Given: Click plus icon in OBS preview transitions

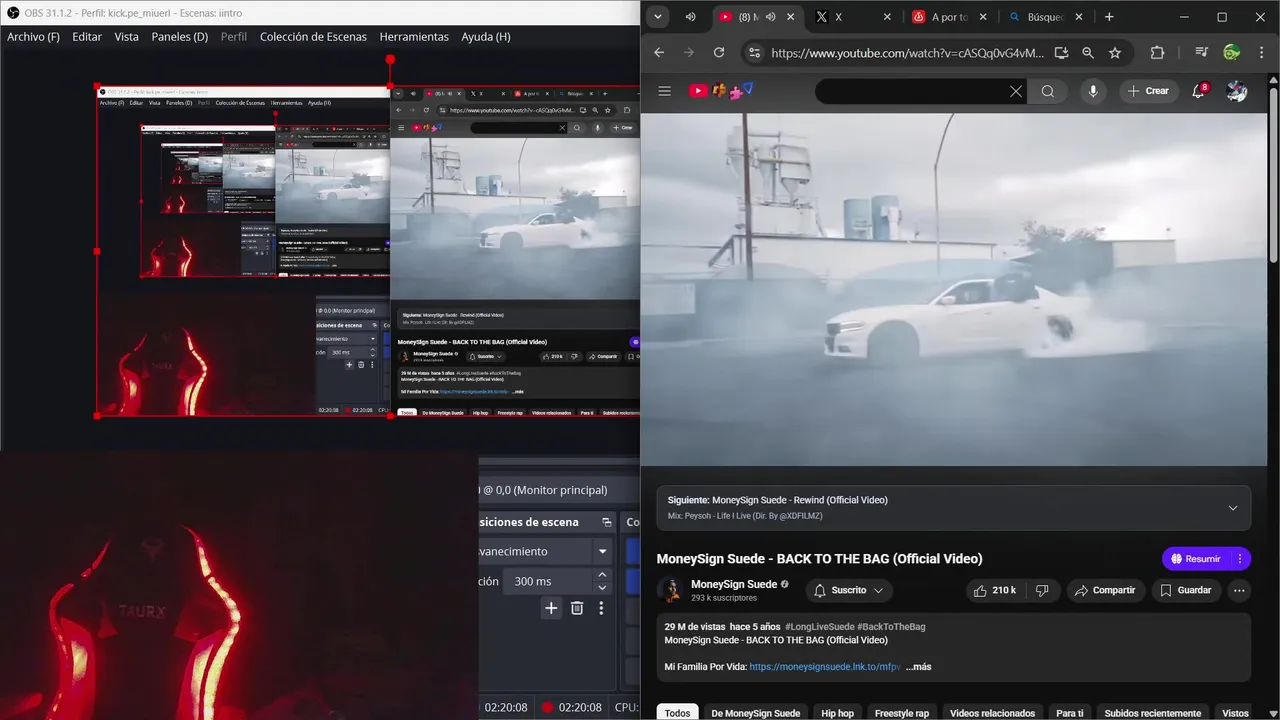Looking at the screenshot, I should (x=551, y=608).
